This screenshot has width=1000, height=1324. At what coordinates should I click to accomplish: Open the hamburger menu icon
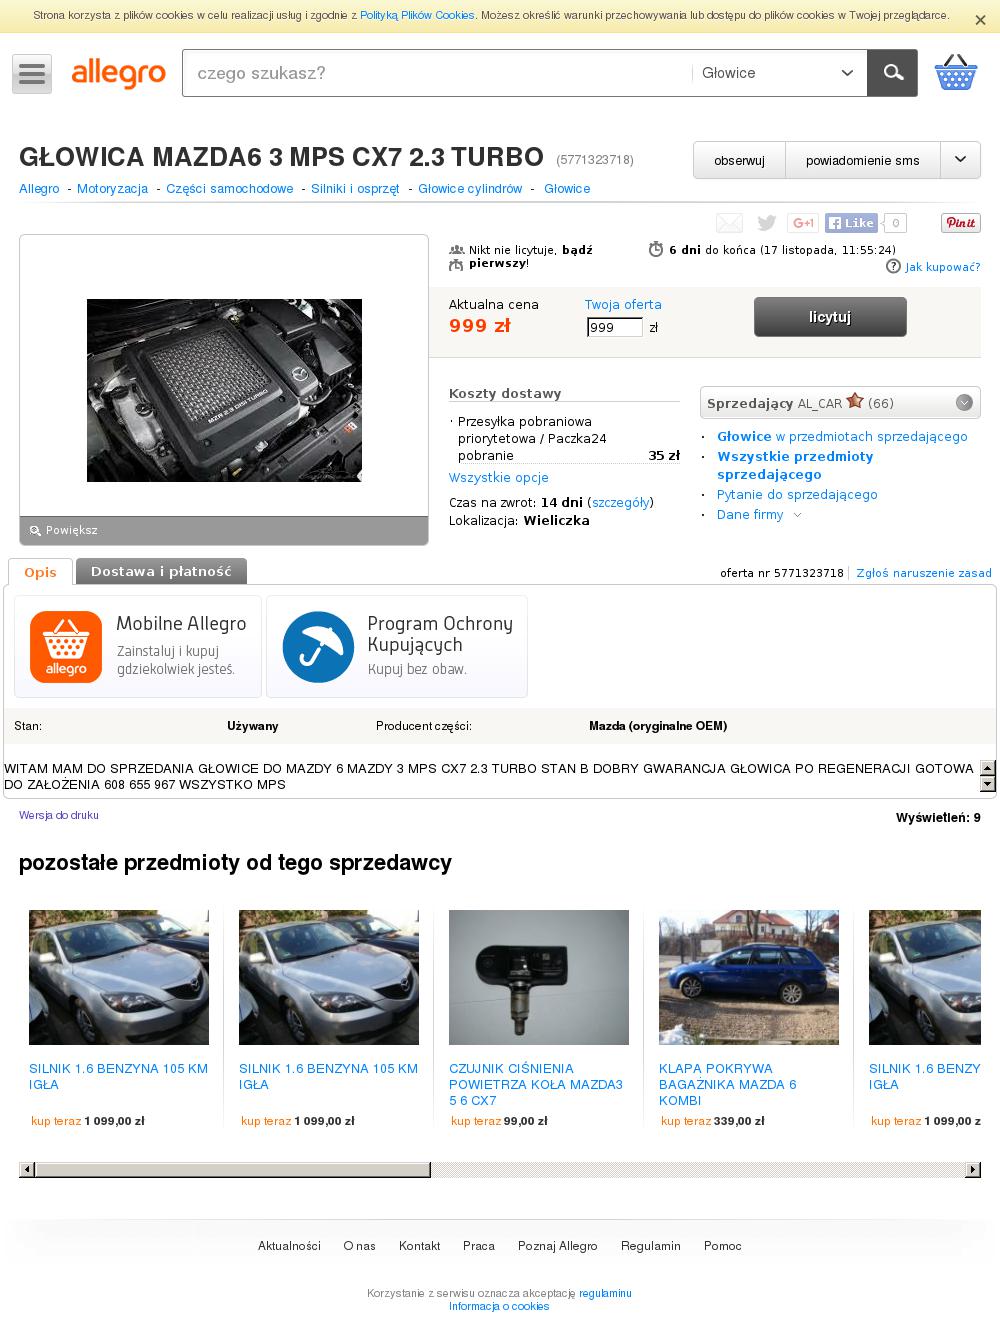point(32,73)
